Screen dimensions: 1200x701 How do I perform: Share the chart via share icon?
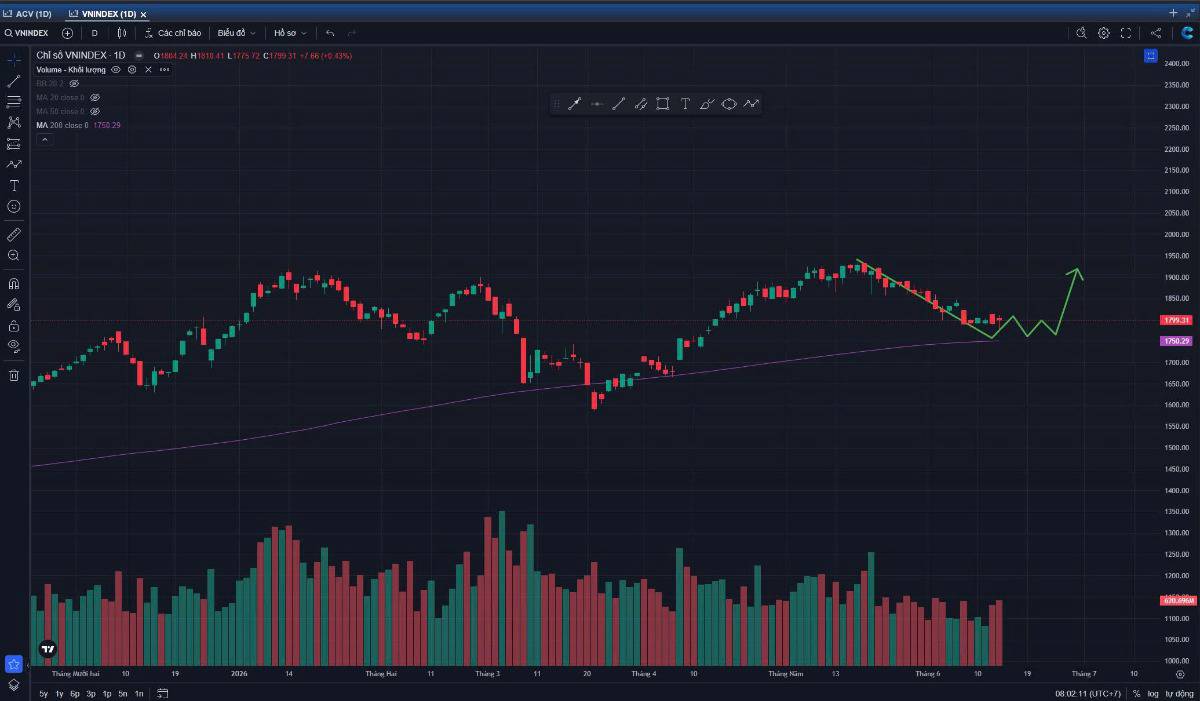click(1156, 33)
